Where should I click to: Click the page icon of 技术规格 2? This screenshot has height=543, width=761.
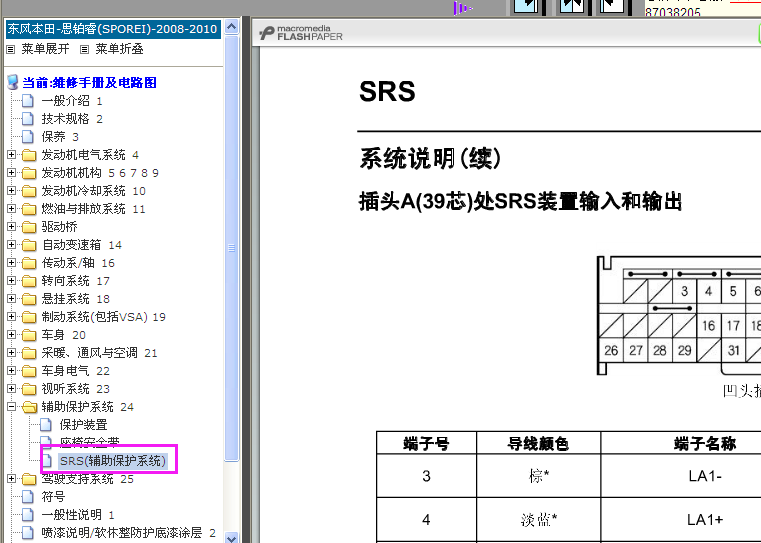(28, 119)
